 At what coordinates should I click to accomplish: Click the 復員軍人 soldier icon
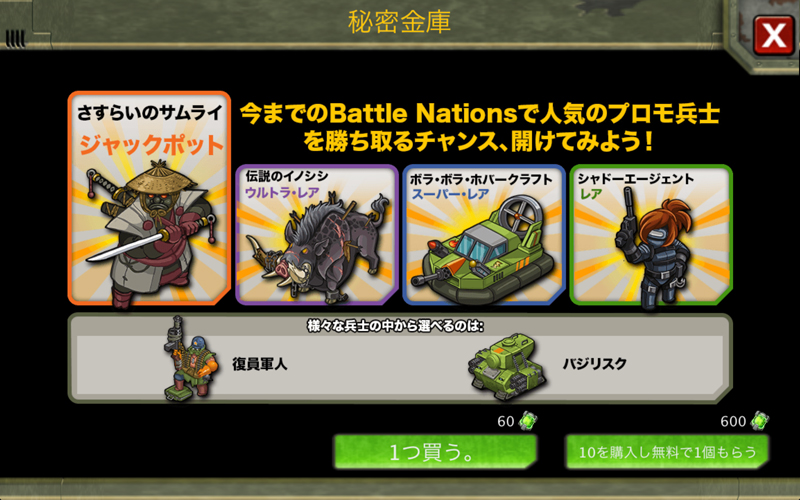(190, 358)
